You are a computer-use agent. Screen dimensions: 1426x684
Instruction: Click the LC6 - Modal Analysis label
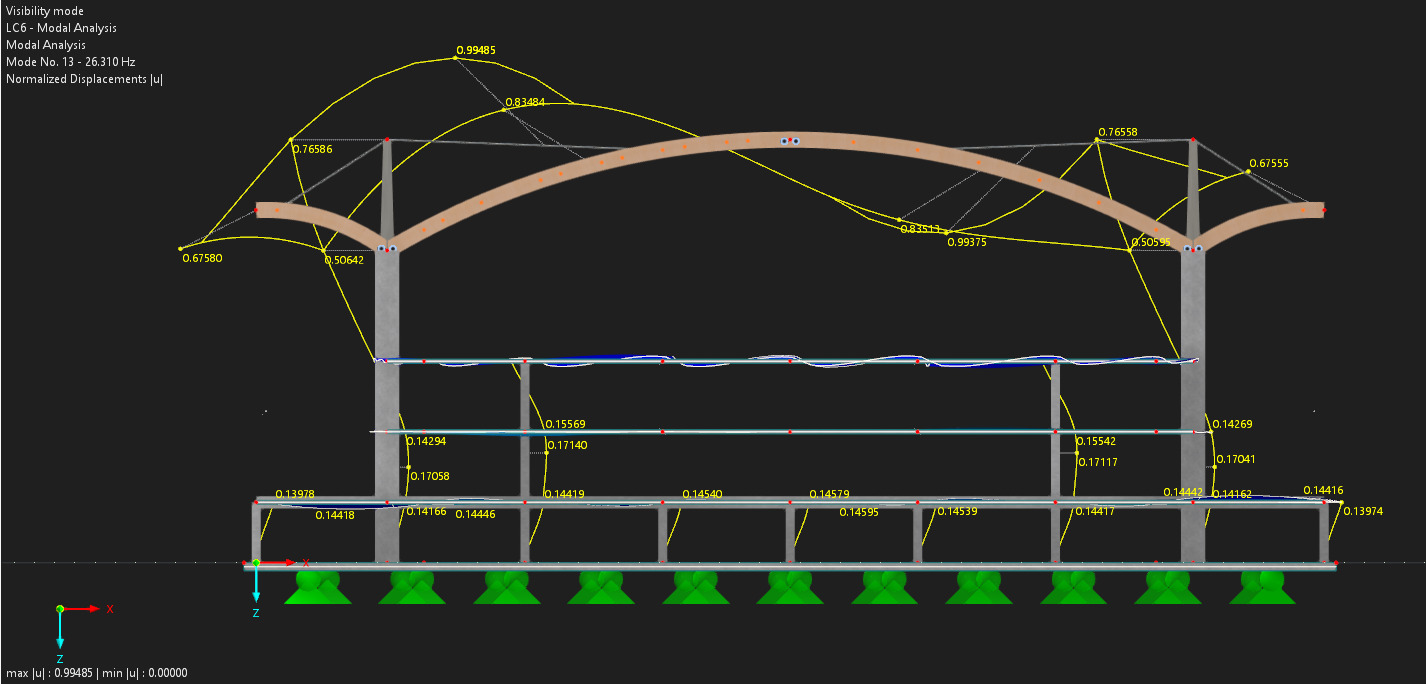point(61,28)
